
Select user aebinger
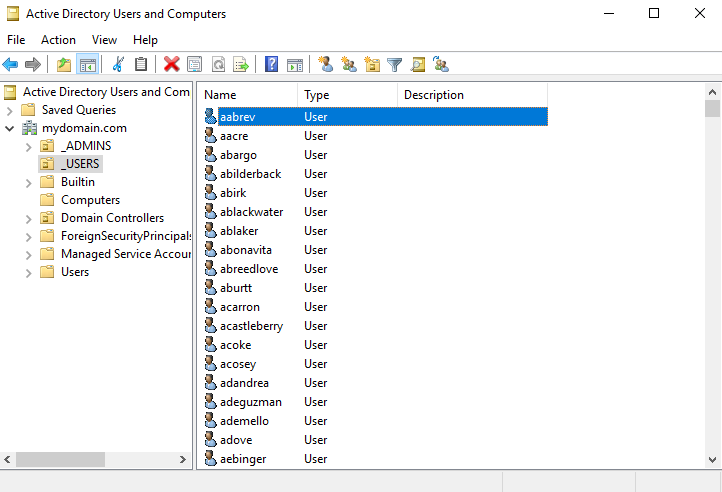click(243, 459)
